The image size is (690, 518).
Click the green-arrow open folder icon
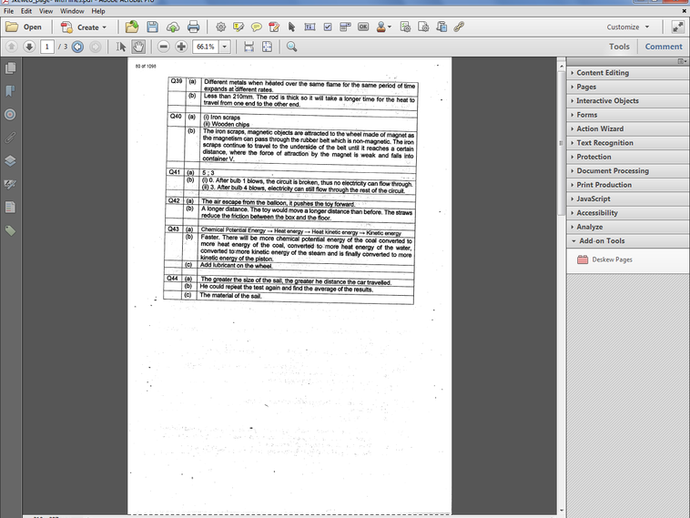pyautogui.click(x=132, y=27)
